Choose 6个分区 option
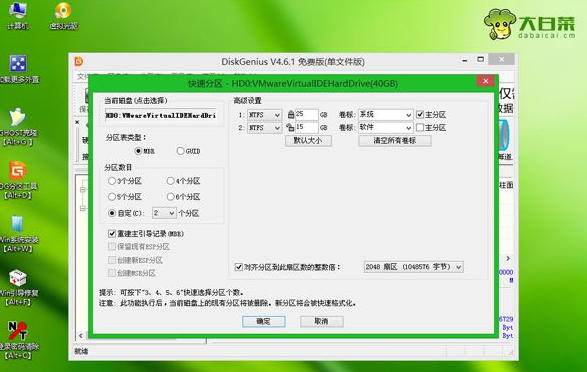The width and height of the screenshot is (587, 372). coord(183,196)
